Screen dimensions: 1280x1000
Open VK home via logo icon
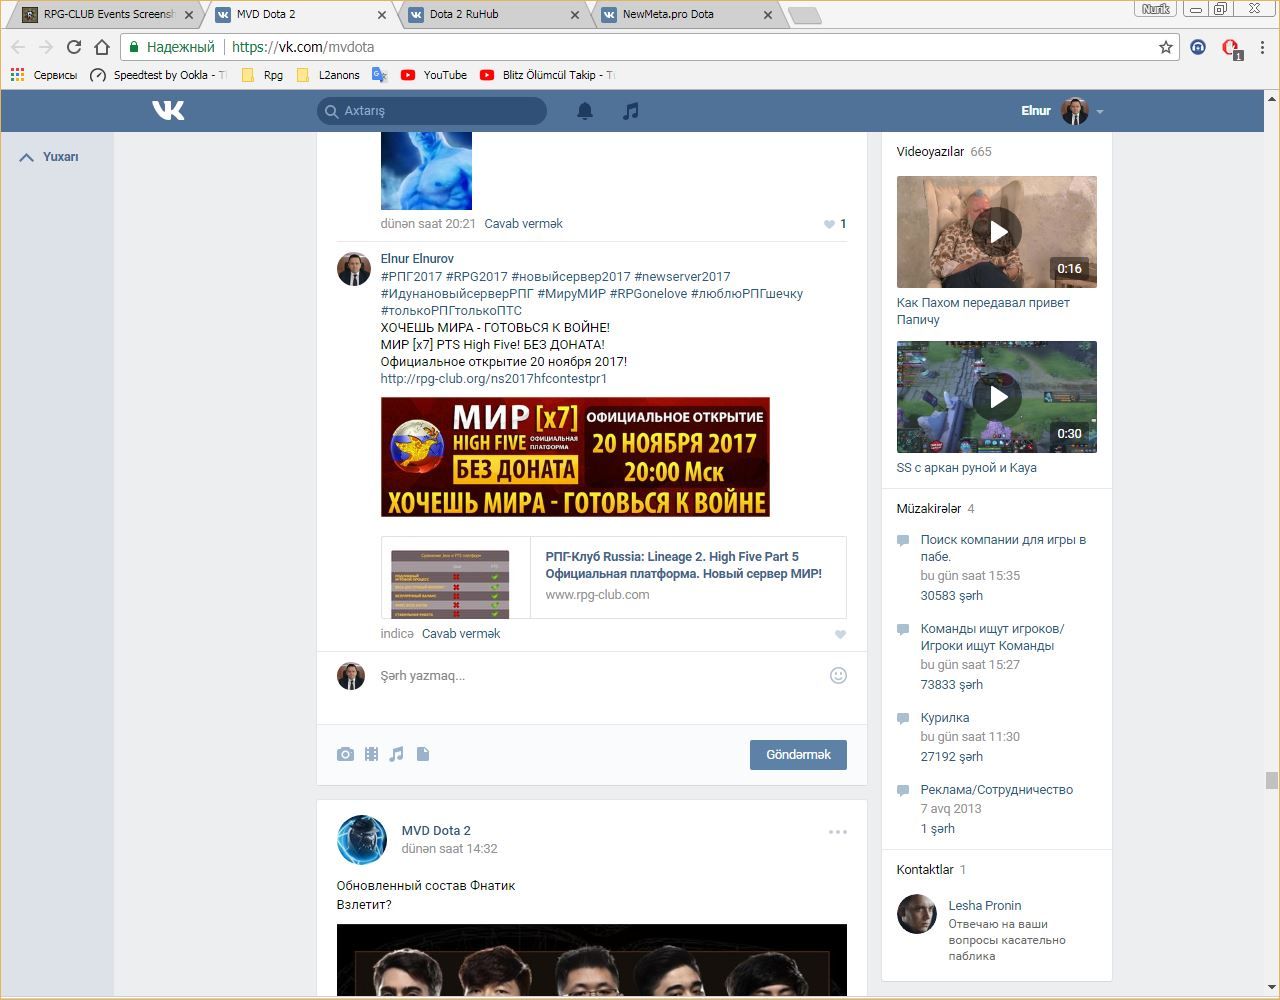pyautogui.click(x=168, y=110)
